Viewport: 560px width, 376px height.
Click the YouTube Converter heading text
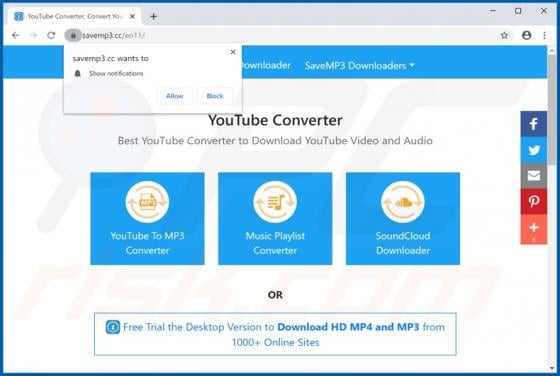click(x=275, y=120)
